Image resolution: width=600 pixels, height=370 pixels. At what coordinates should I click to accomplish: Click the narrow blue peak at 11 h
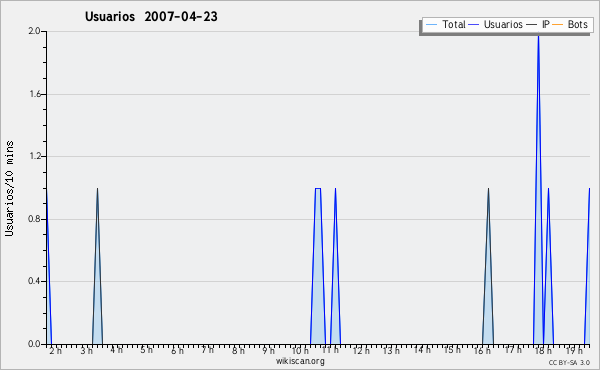click(x=335, y=266)
